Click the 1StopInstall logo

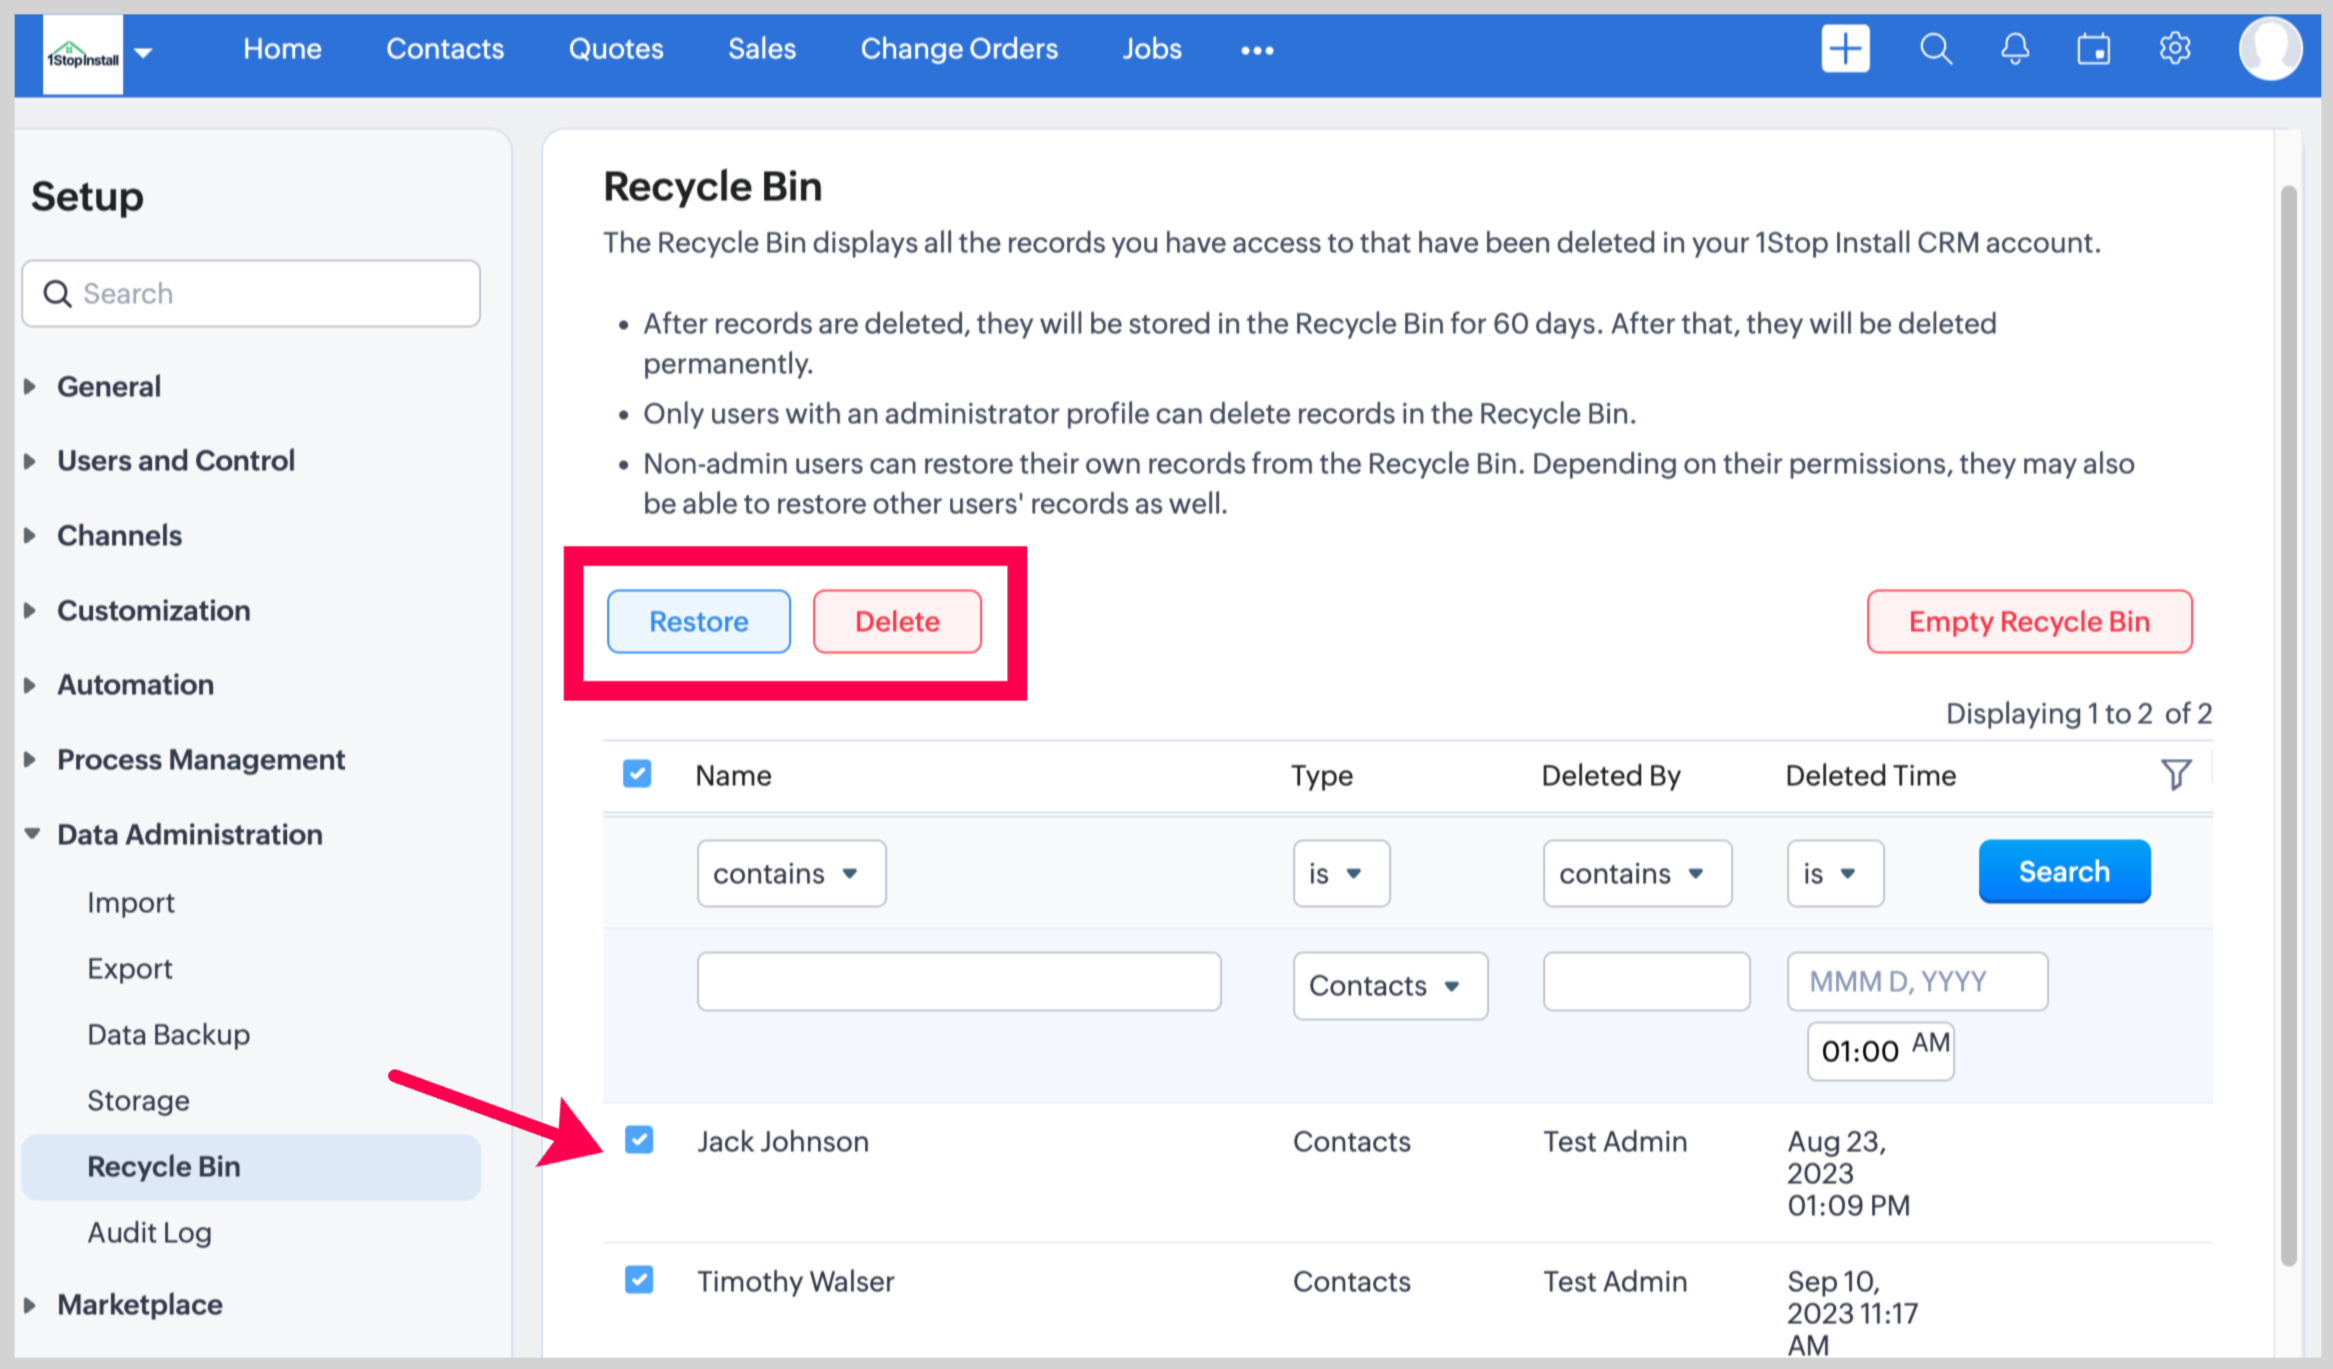[x=83, y=56]
